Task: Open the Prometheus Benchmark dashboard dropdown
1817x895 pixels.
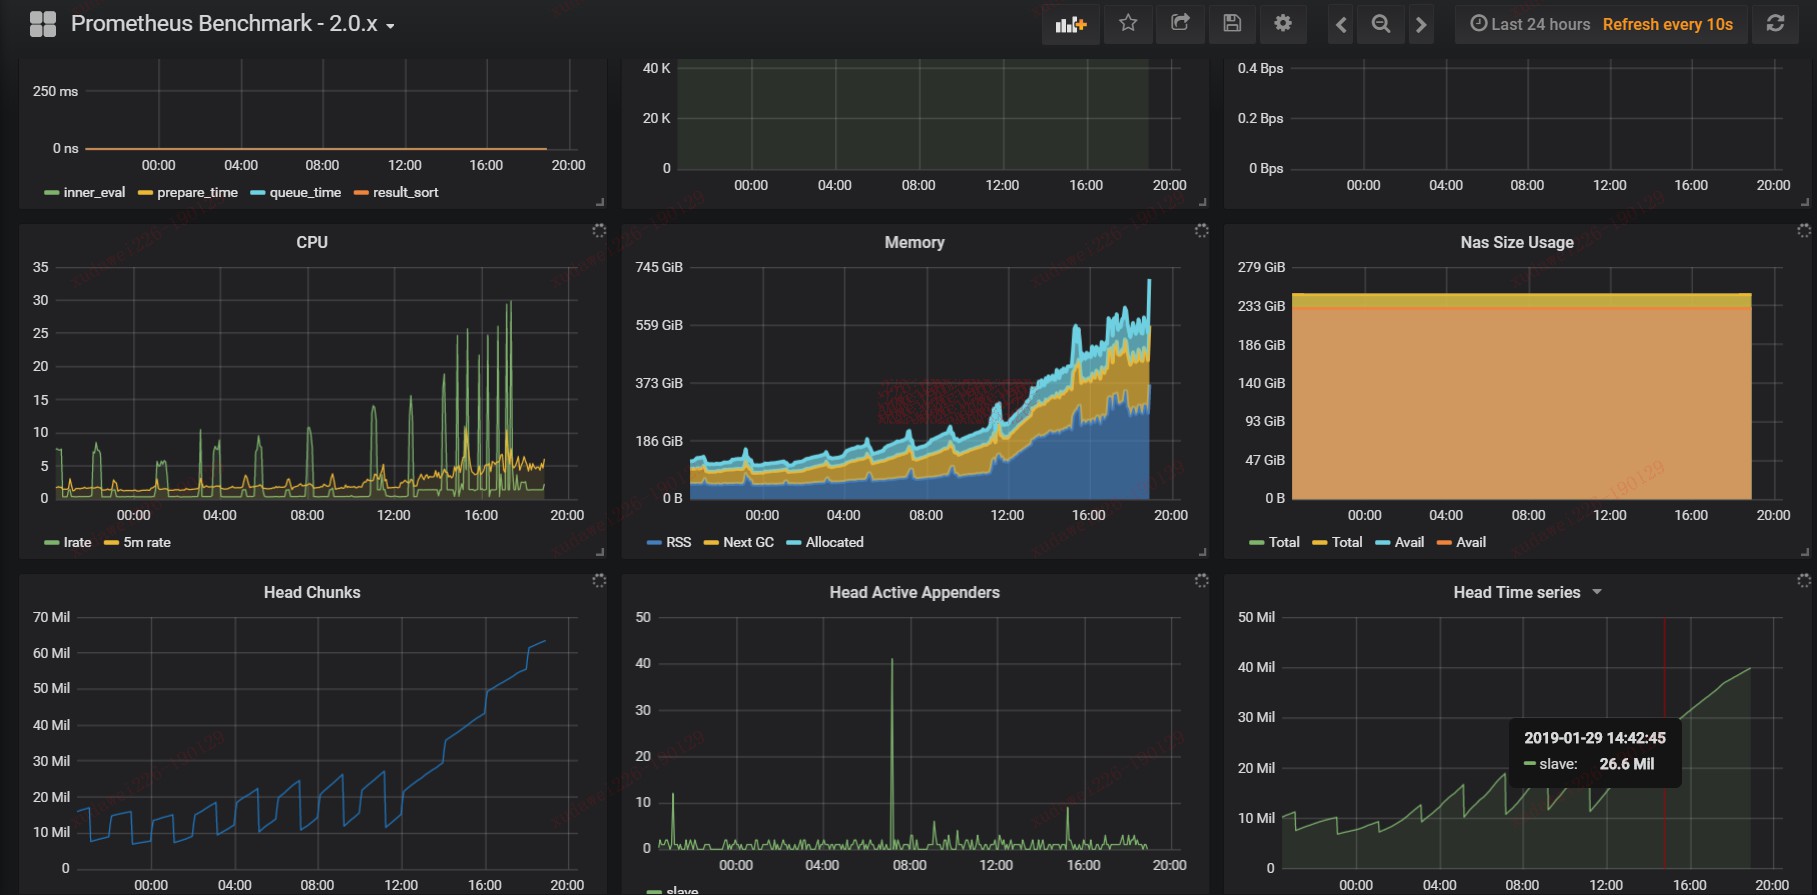Action: pyautogui.click(x=233, y=24)
